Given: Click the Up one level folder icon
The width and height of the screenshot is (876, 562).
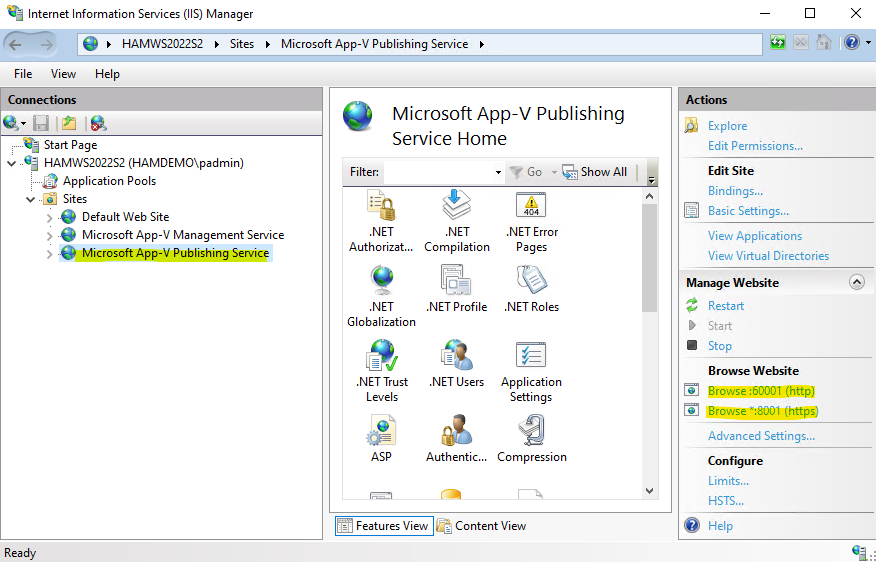Looking at the screenshot, I should (69, 123).
